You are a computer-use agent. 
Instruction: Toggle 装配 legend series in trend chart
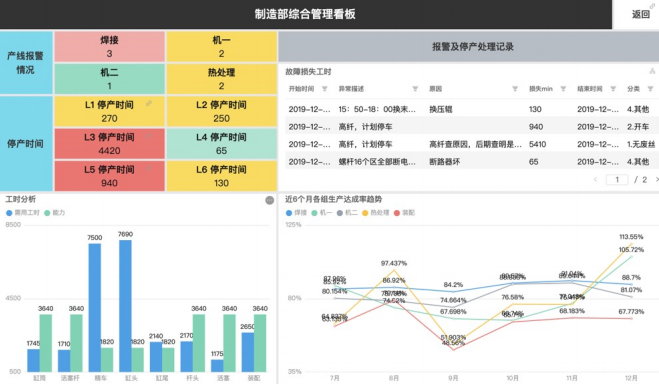tap(404, 213)
